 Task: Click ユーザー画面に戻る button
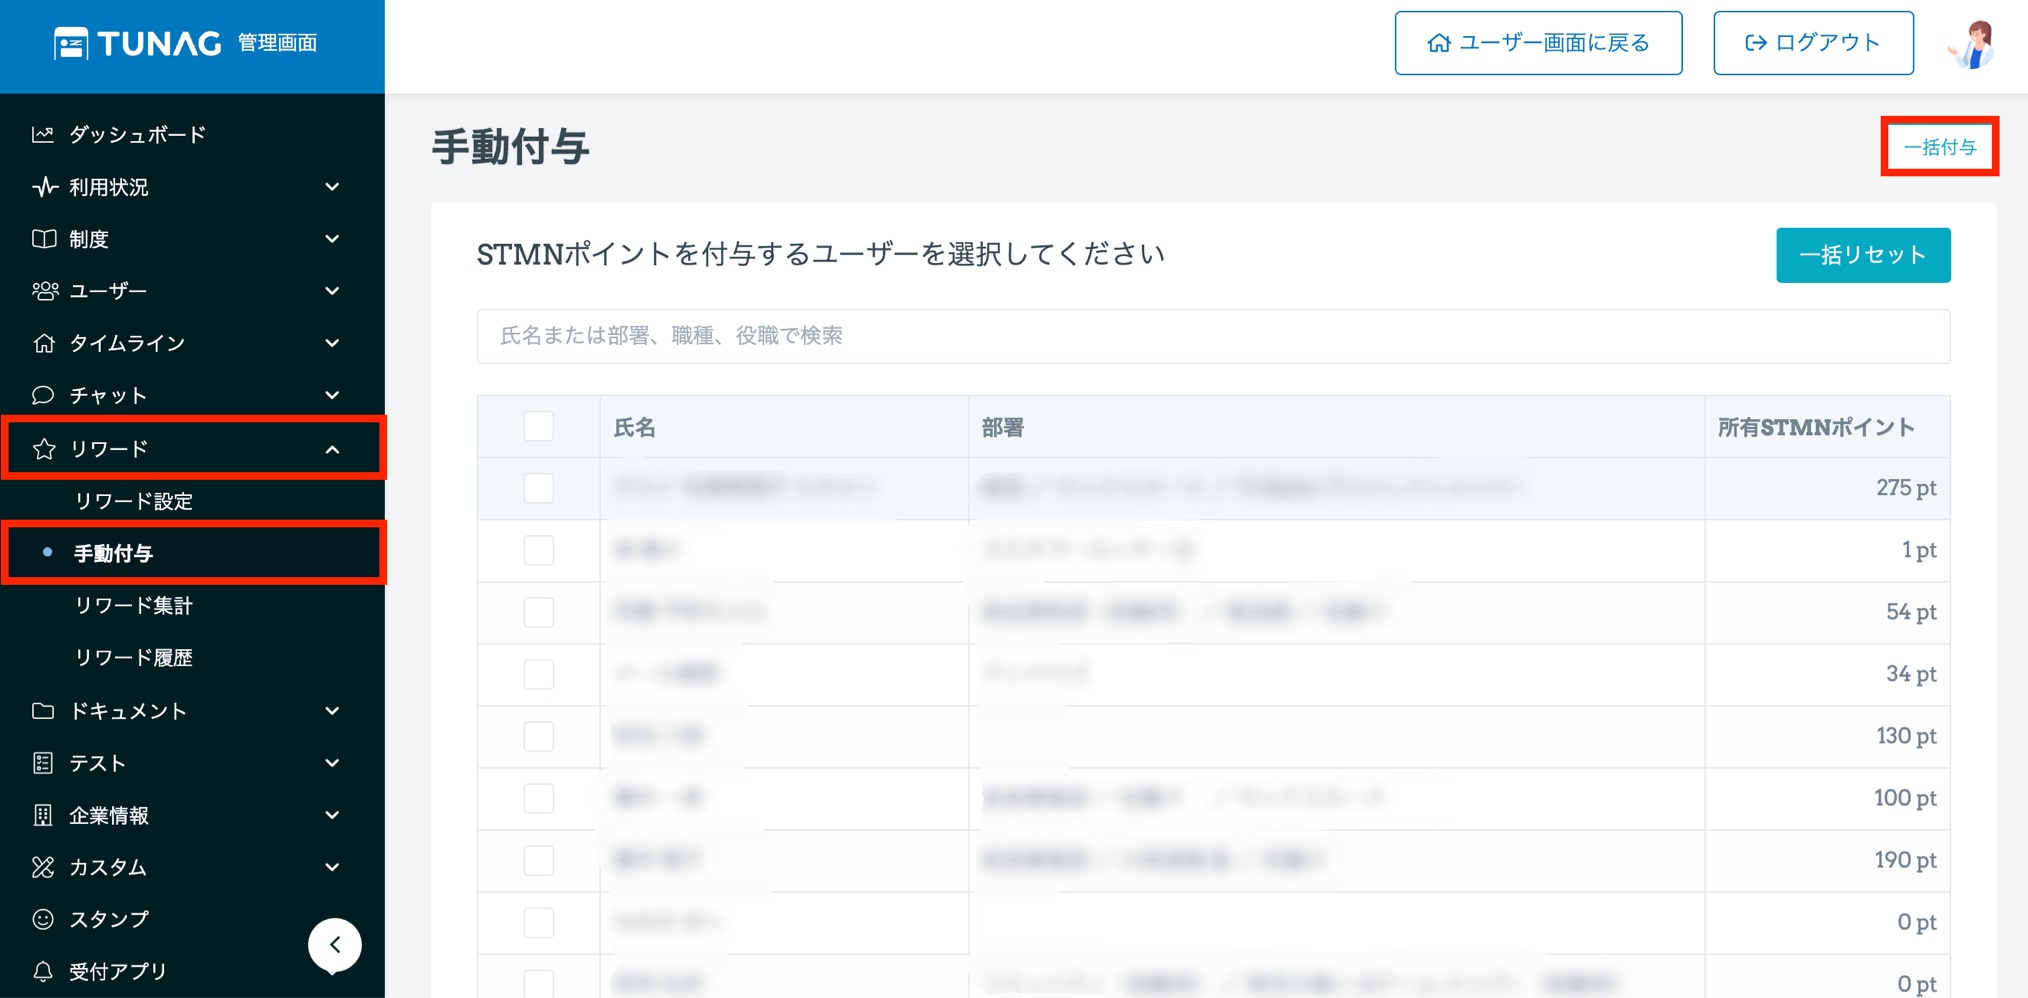coord(1538,43)
